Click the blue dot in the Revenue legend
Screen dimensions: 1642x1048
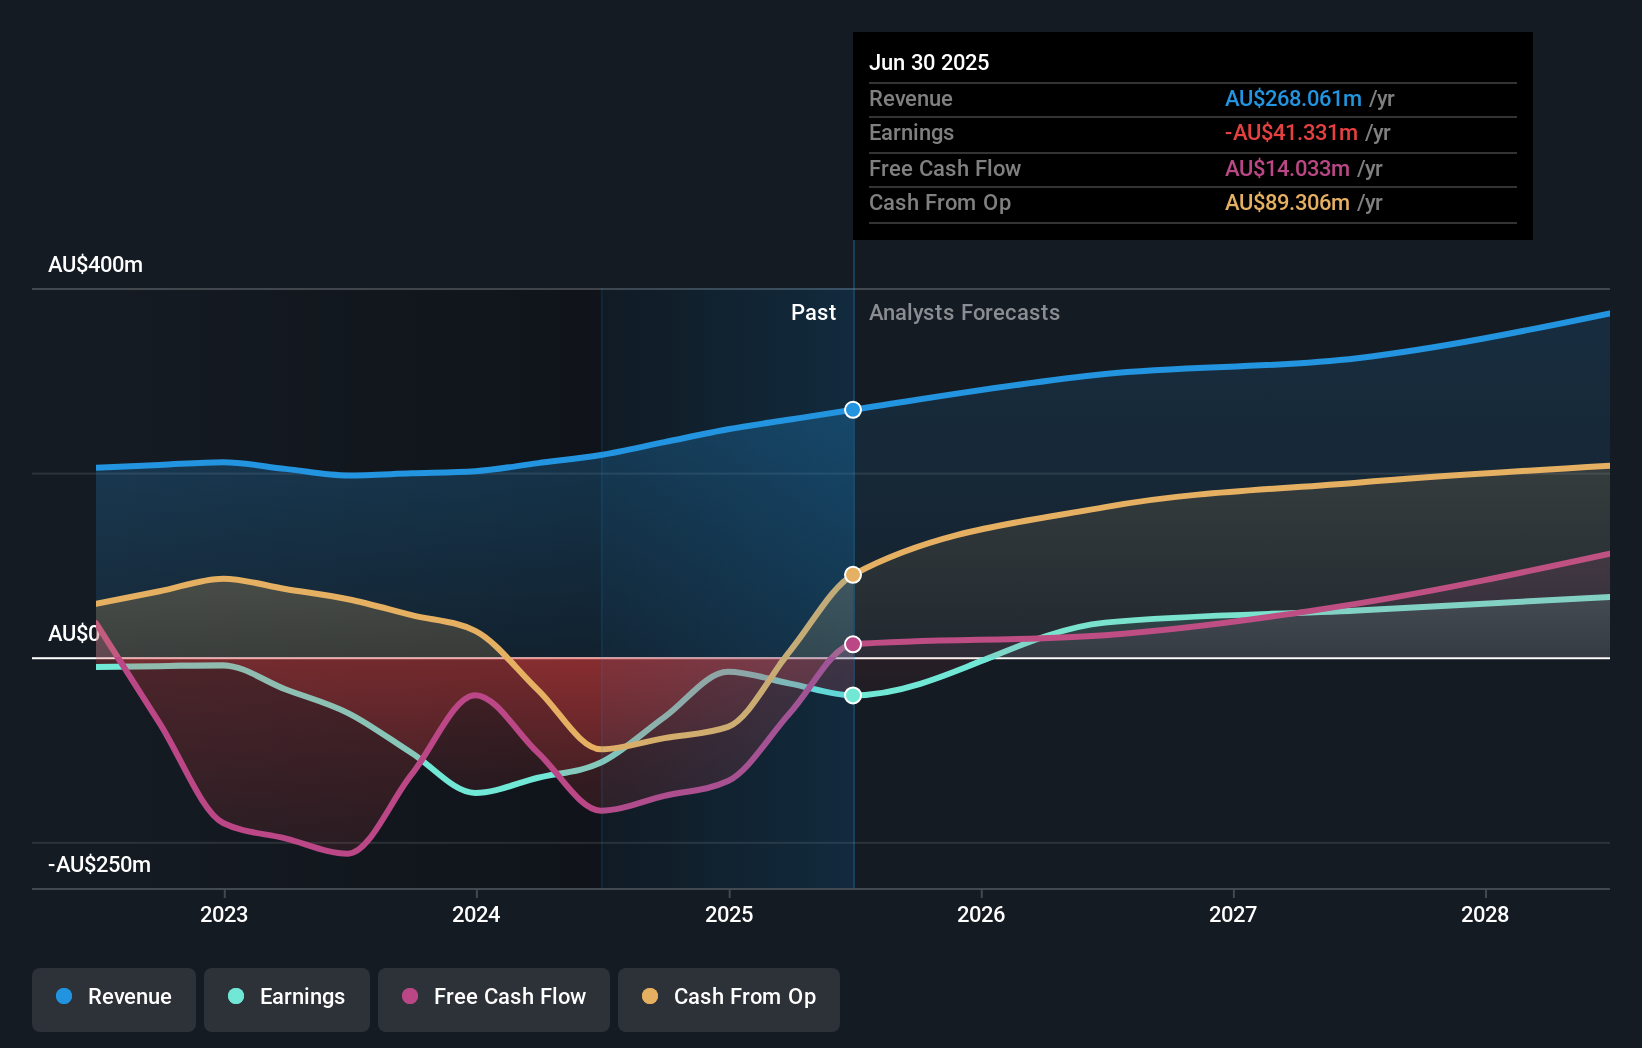[65, 997]
